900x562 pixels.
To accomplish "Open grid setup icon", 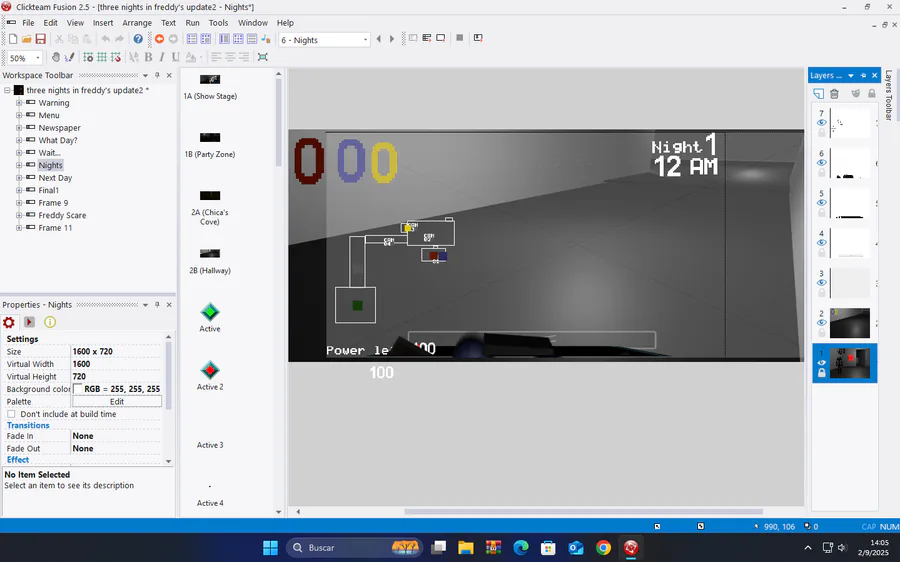I will [x=88, y=57].
